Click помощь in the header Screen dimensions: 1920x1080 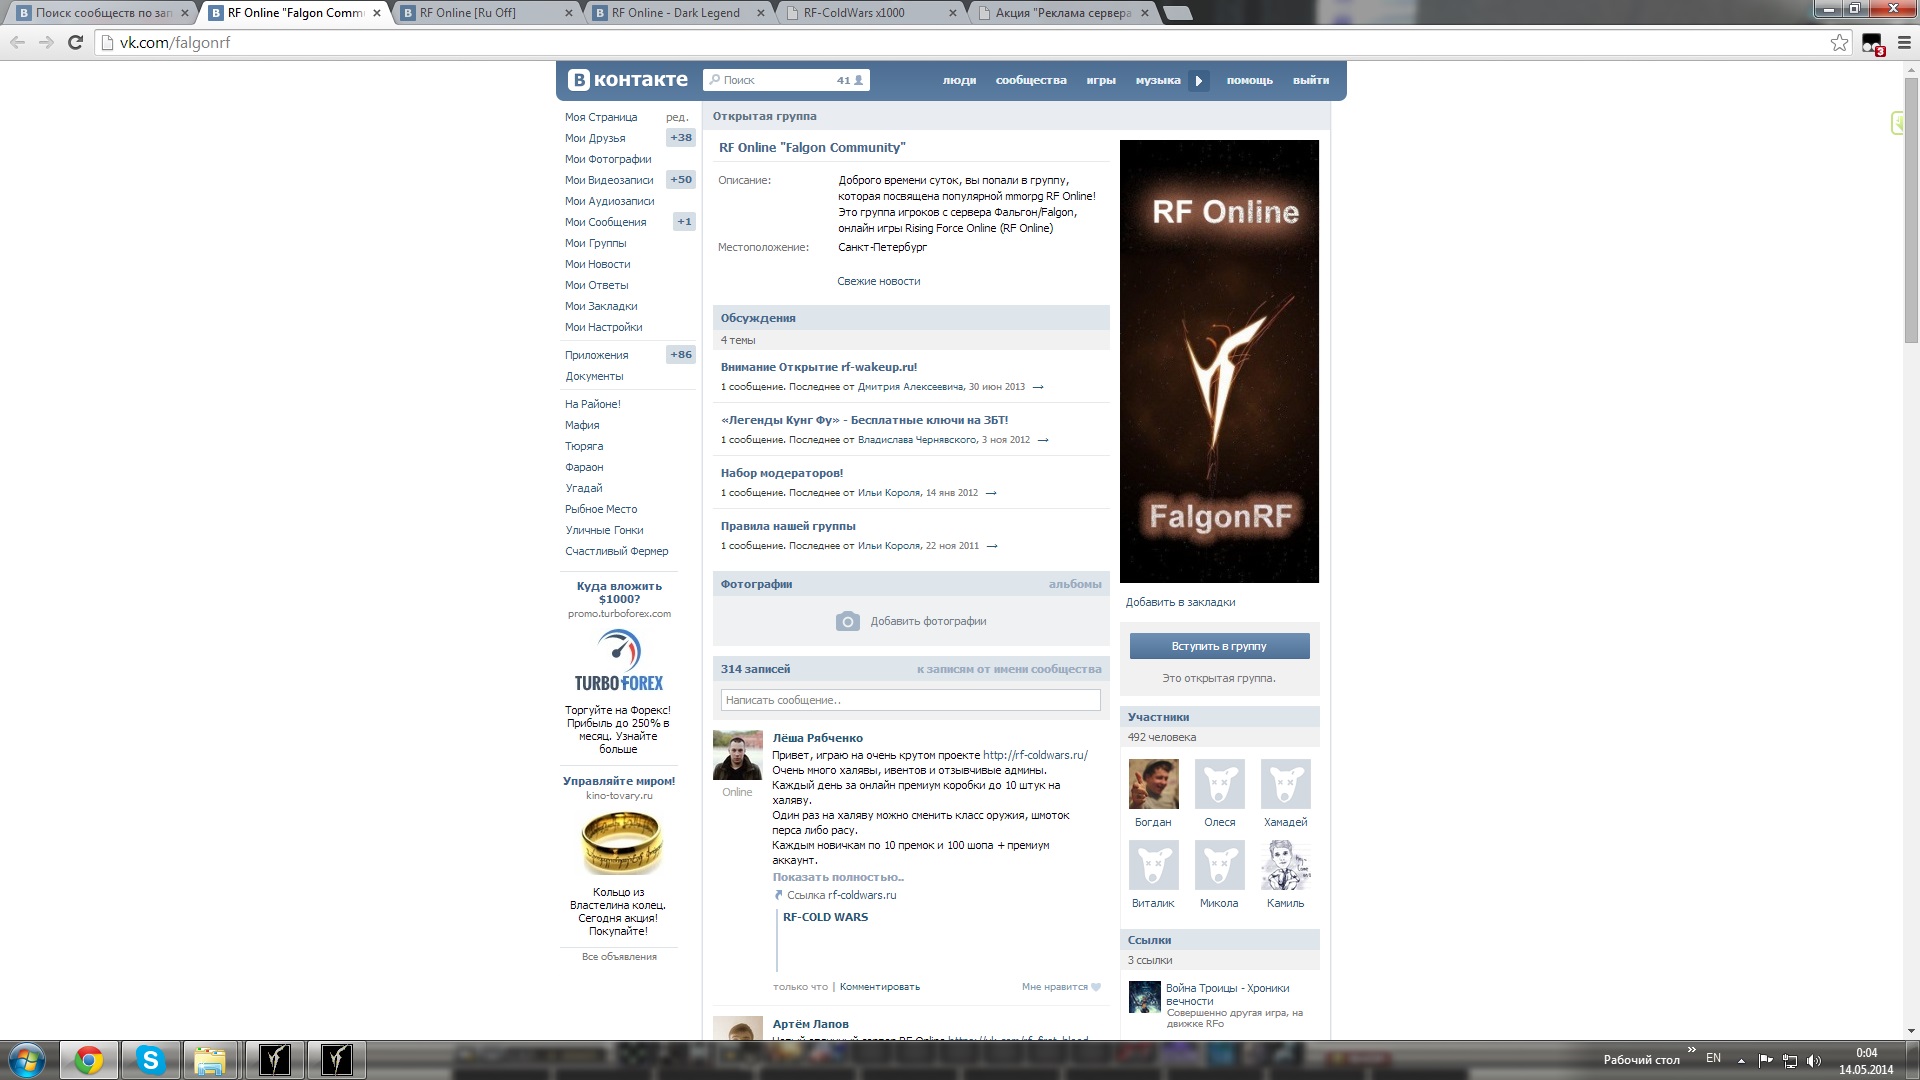pyautogui.click(x=1250, y=80)
